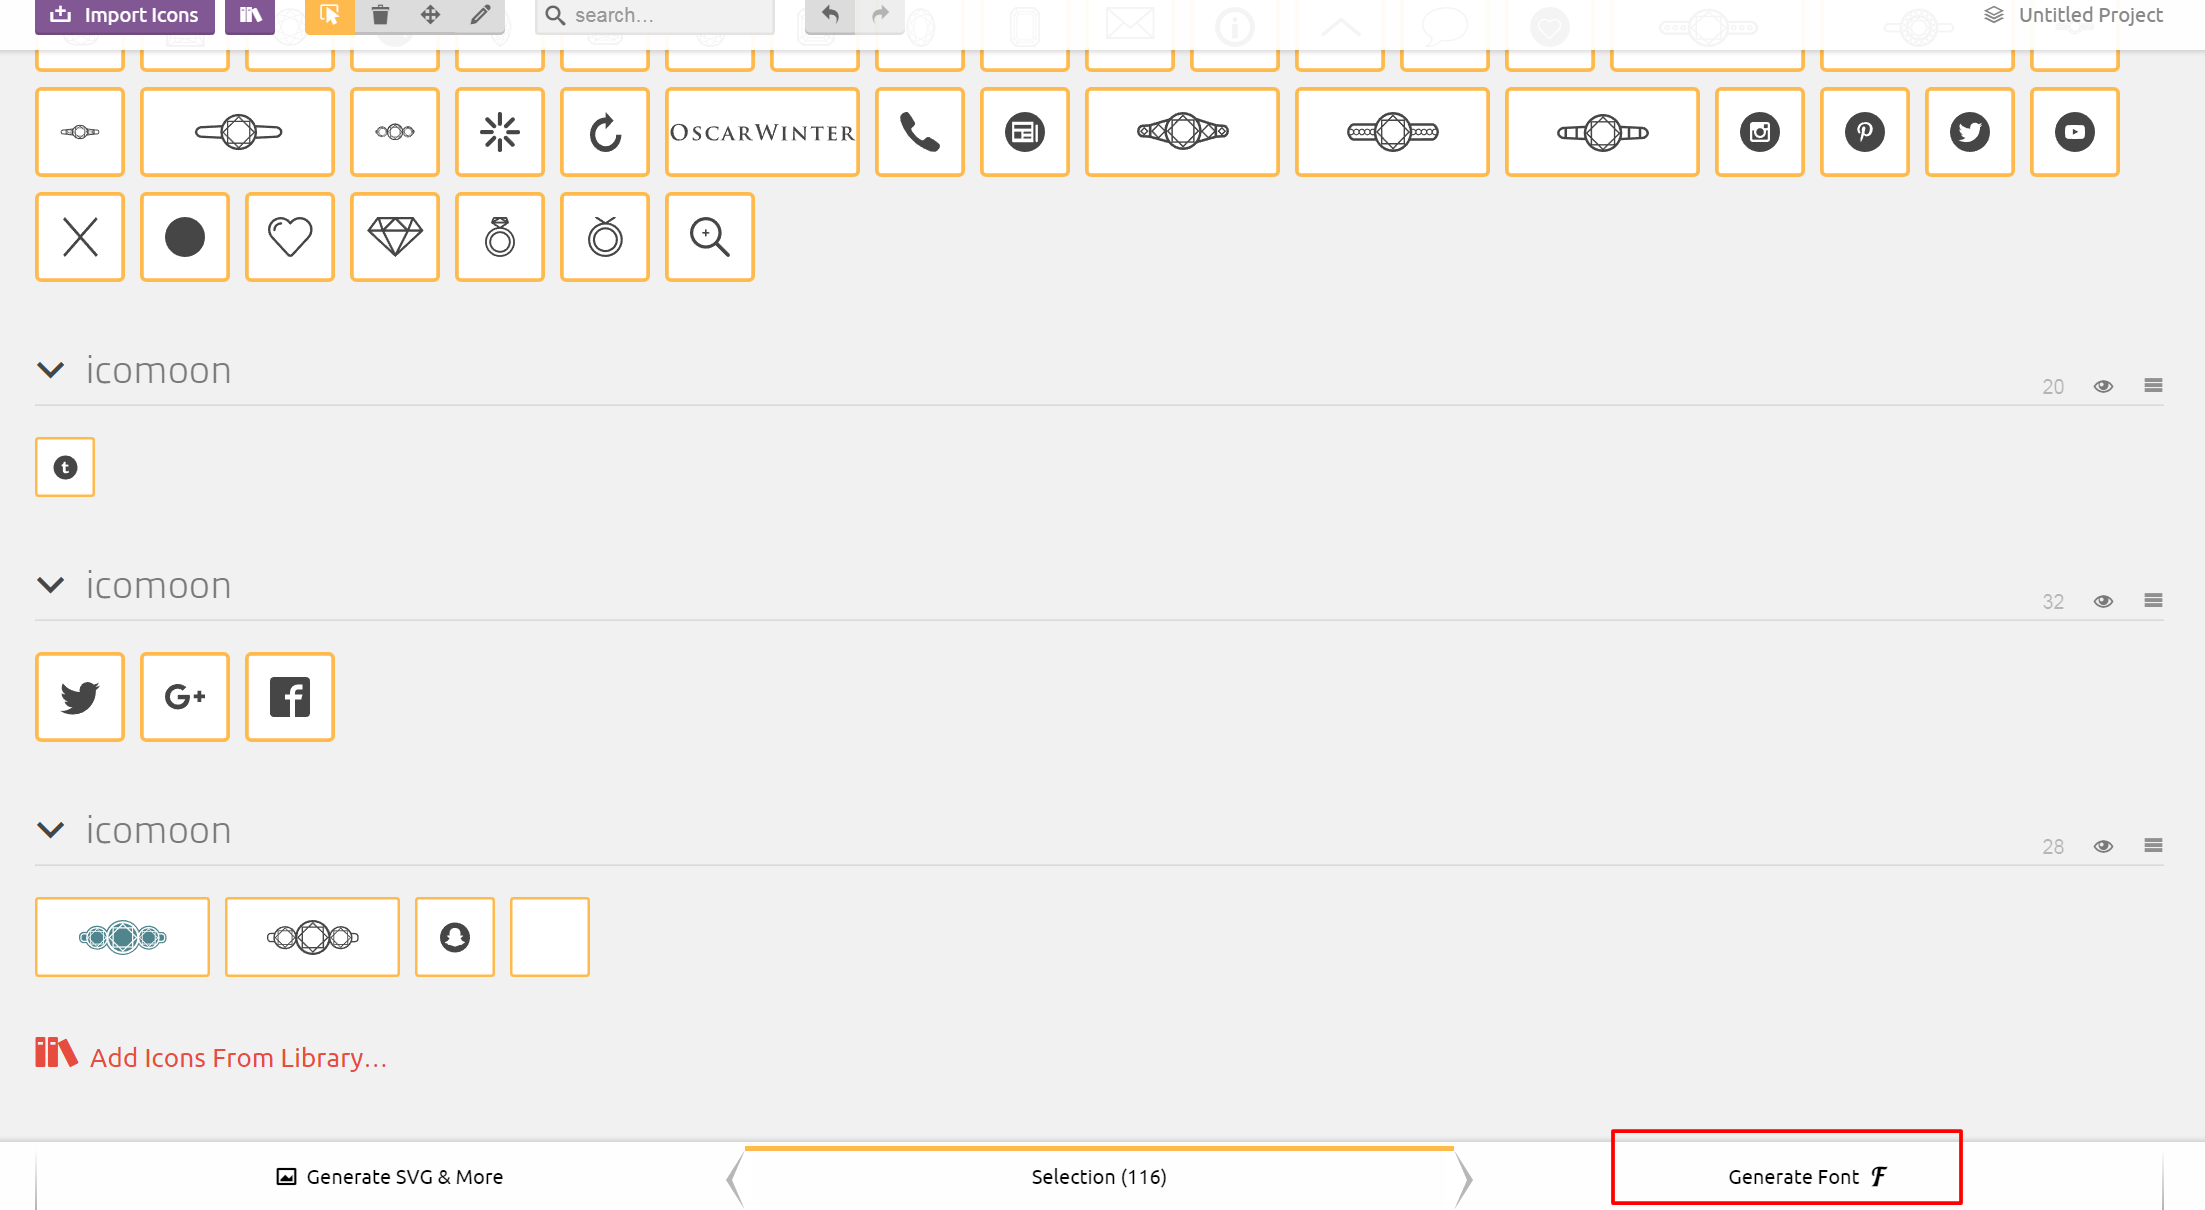
Task: Toggle visibility of the 32-icon set
Action: 2103,601
